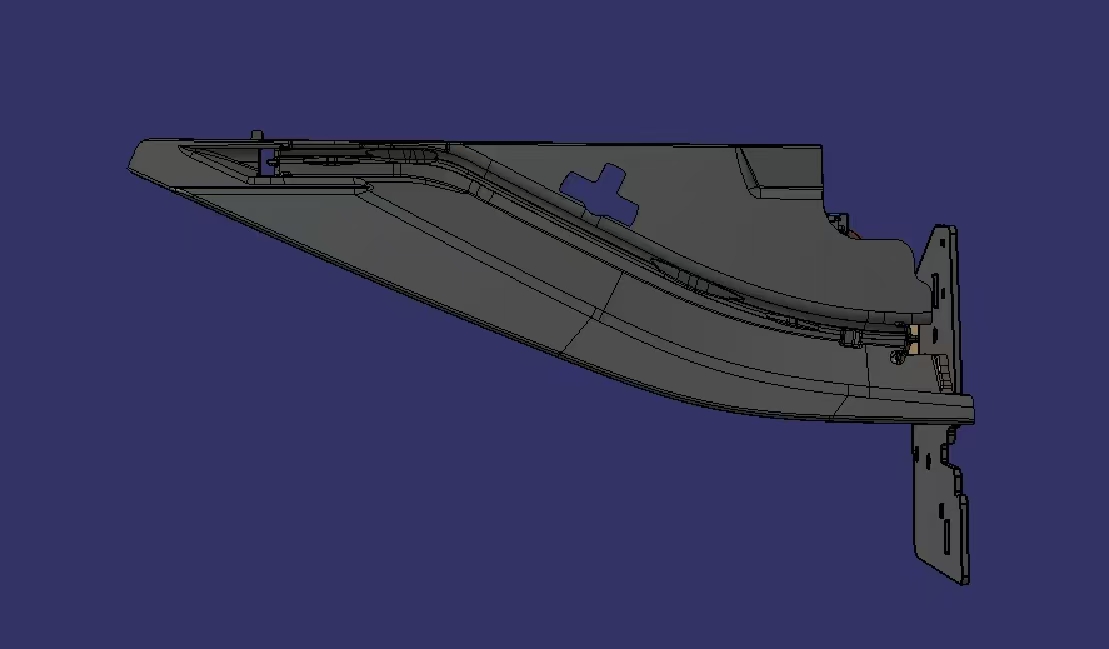
Task: Pick the tan colored component near bracket
Action: (913, 335)
